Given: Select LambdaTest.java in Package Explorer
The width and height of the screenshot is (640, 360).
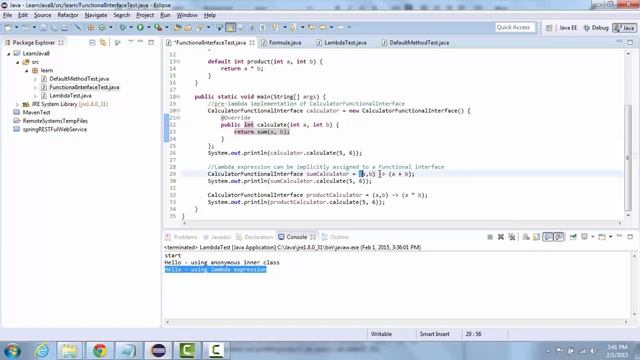Looking at the screenshot, I should [70, 96].
